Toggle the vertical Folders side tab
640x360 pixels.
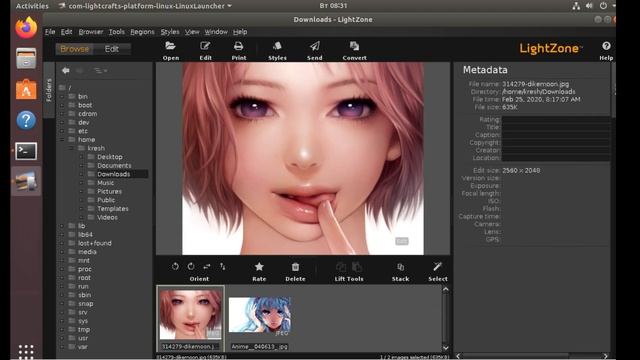[x=49, y=90]
